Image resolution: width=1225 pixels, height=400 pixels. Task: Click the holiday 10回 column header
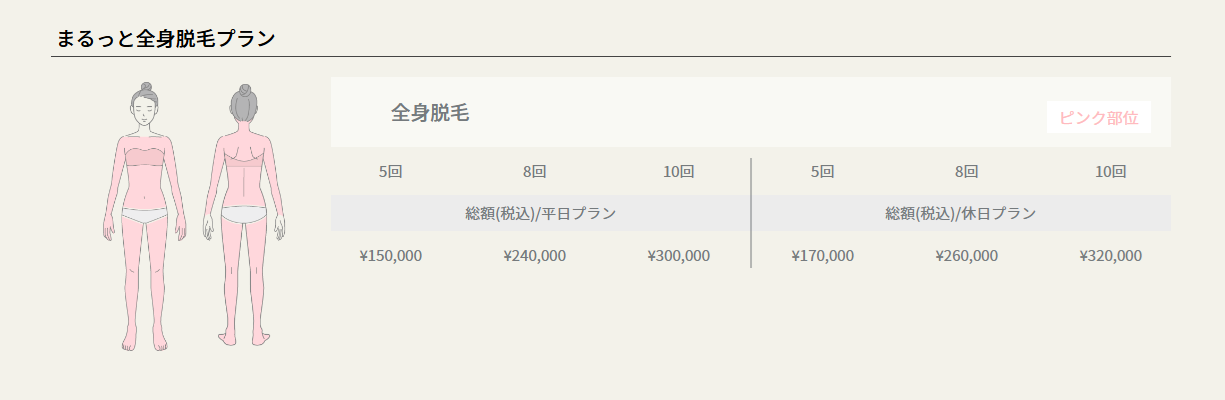[x=1110, y=171]
